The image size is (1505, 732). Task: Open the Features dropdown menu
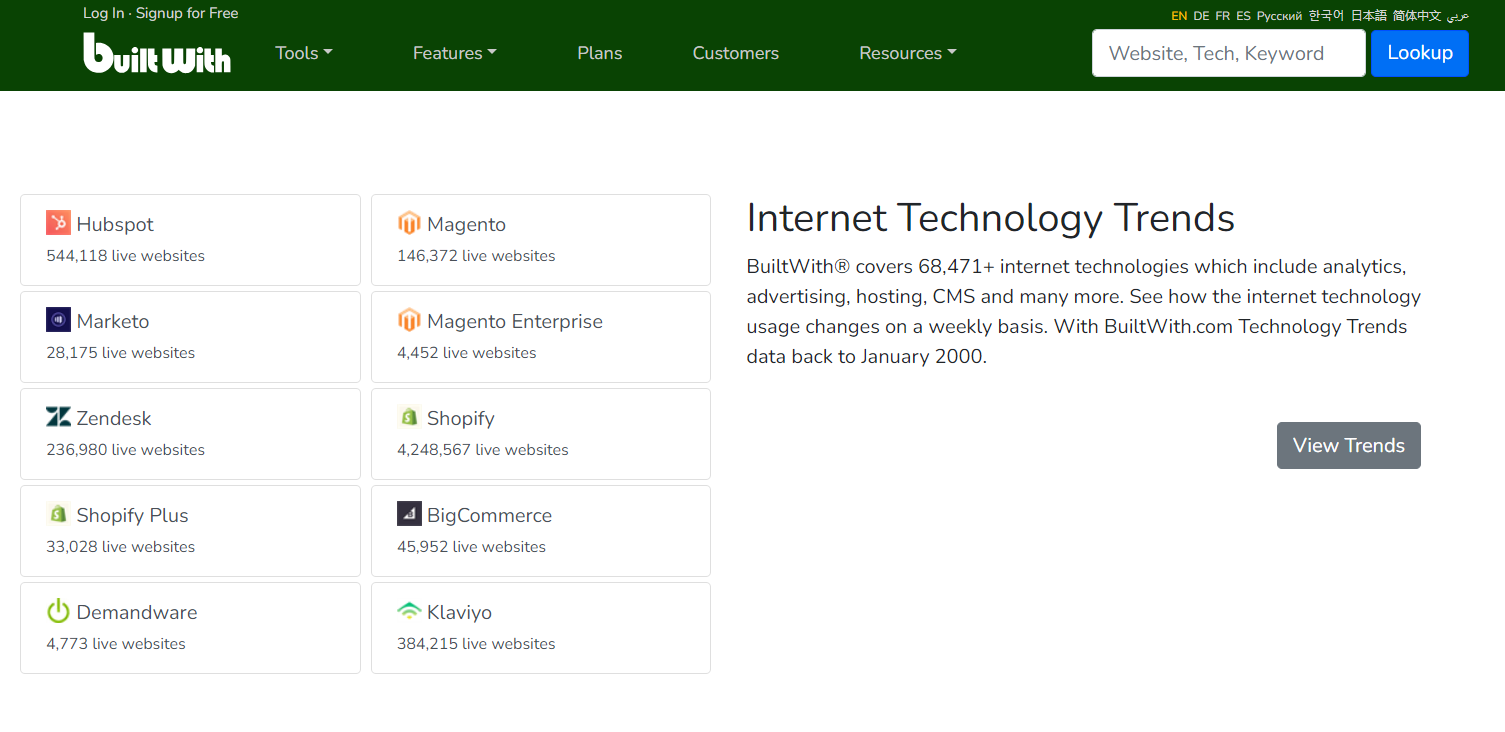(454, 53)
